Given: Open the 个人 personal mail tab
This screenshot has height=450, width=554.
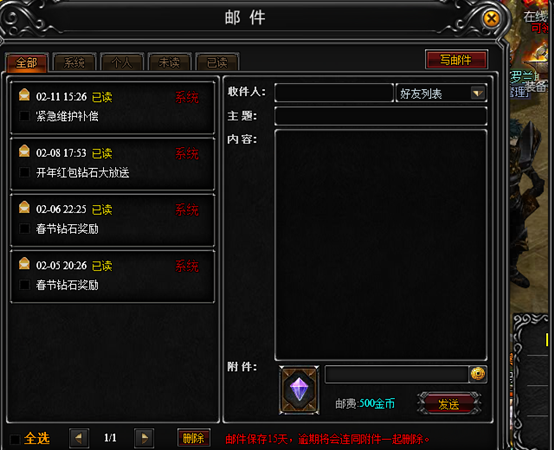Looking at the screenshot, I should pyautogui.click(x=122, y=63).
